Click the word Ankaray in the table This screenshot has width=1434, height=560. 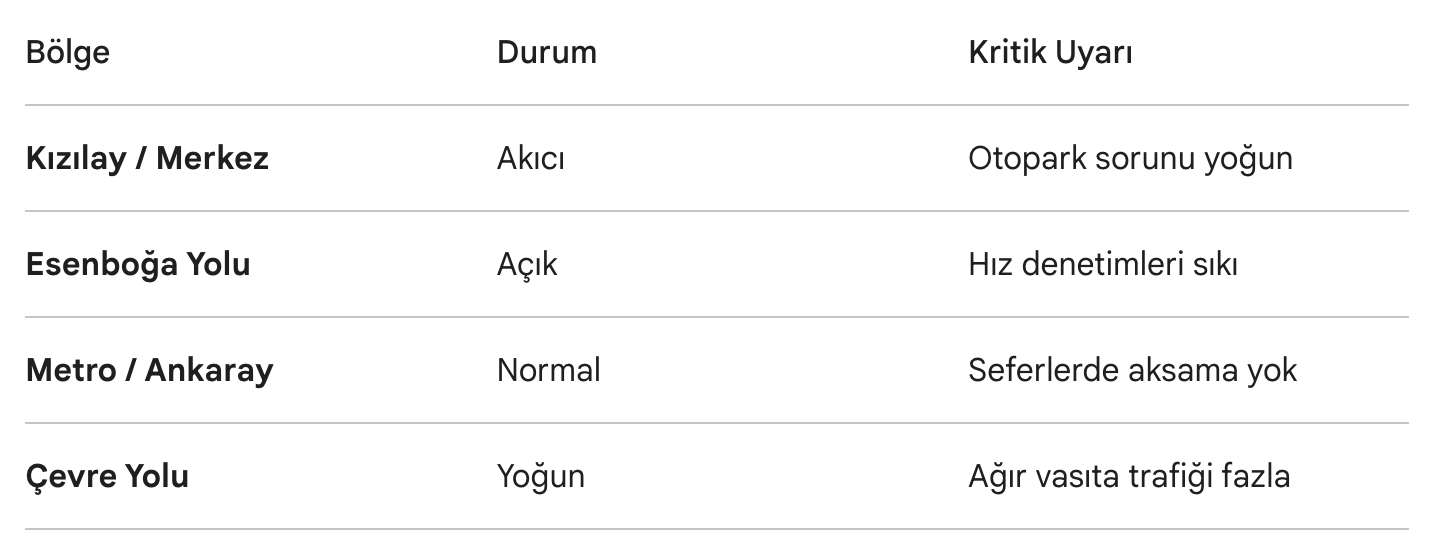click(209, 370)
